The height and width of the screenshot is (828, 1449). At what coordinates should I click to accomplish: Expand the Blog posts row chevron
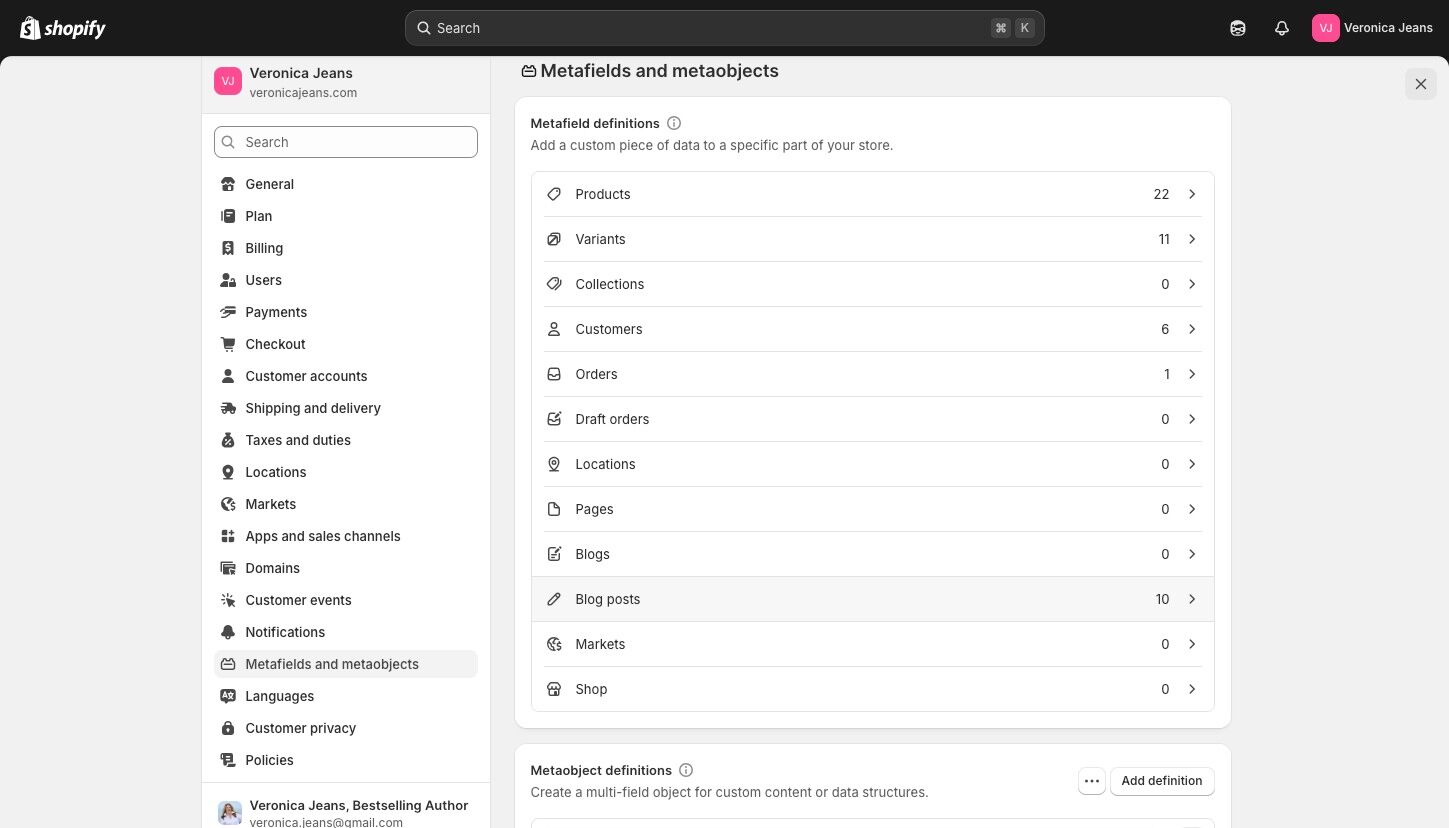pos(1192,599)
